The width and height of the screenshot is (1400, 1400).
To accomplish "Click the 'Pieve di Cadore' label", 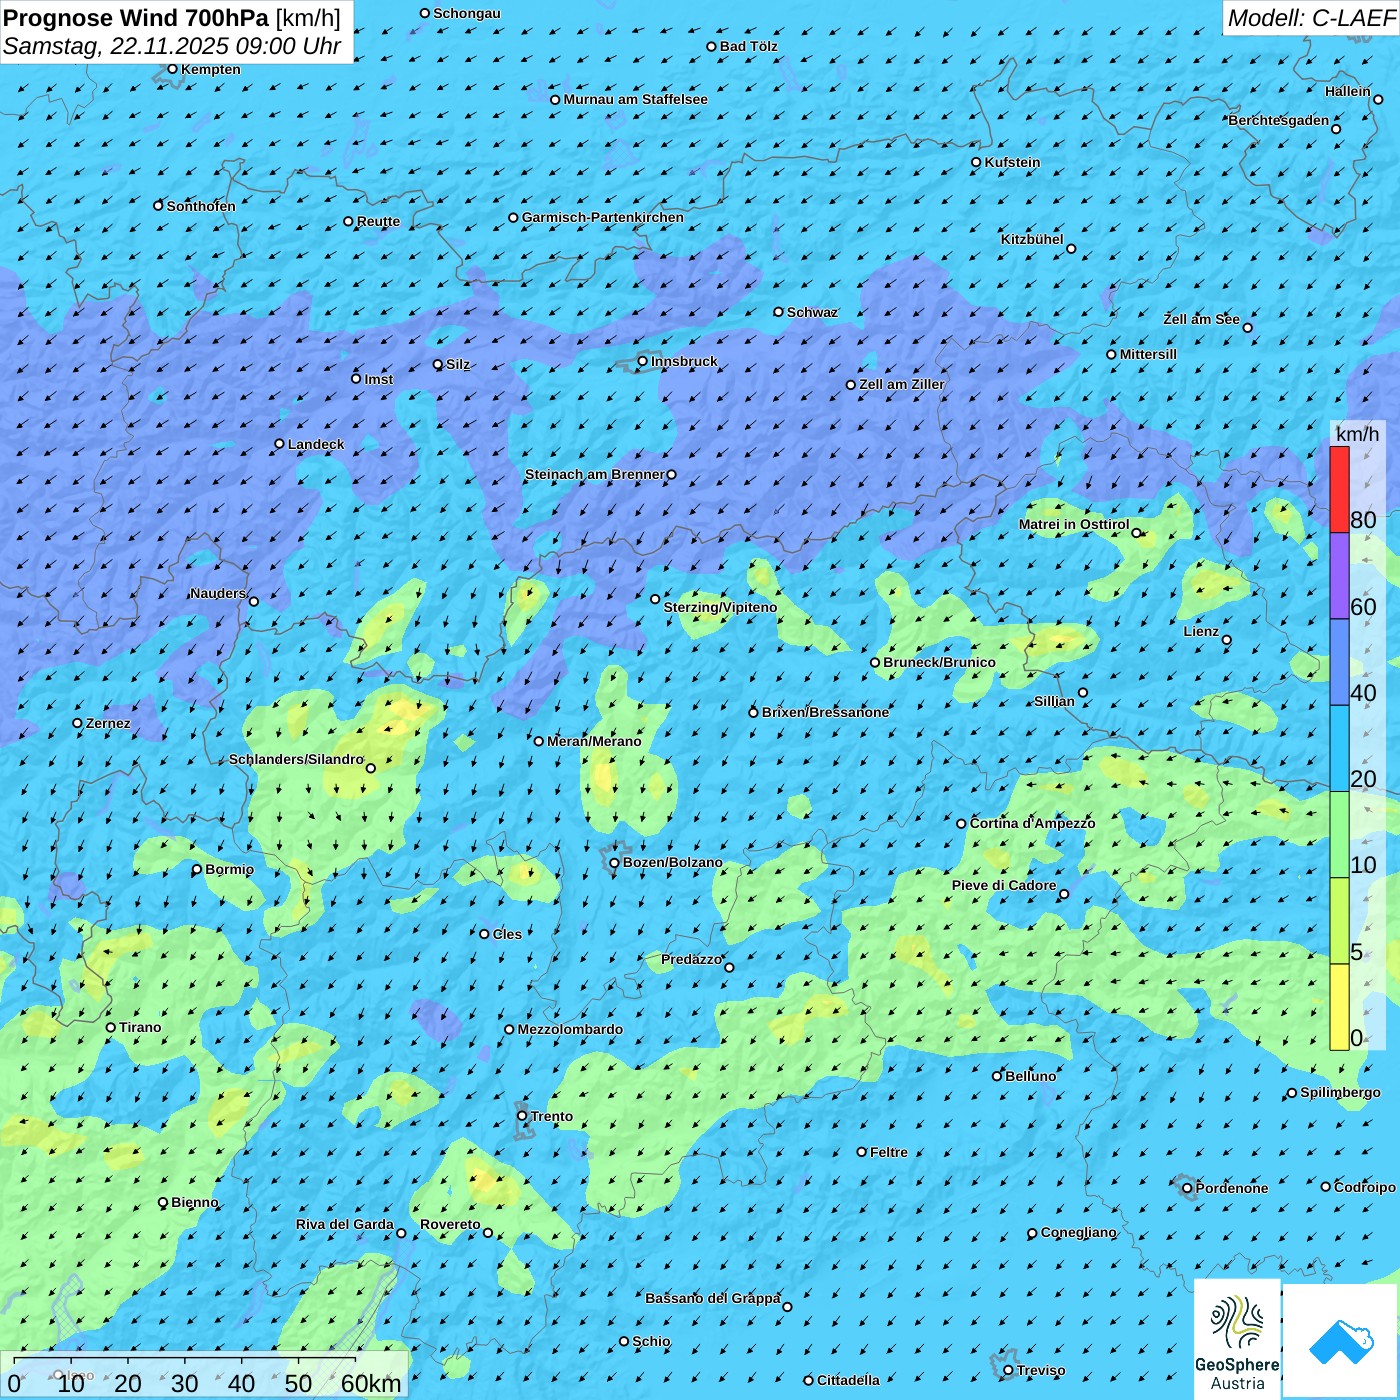I will point(1004,886).
